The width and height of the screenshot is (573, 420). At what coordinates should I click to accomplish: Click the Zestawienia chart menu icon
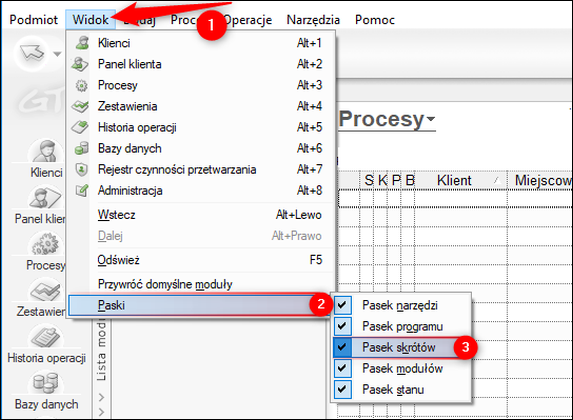[80, 106]
